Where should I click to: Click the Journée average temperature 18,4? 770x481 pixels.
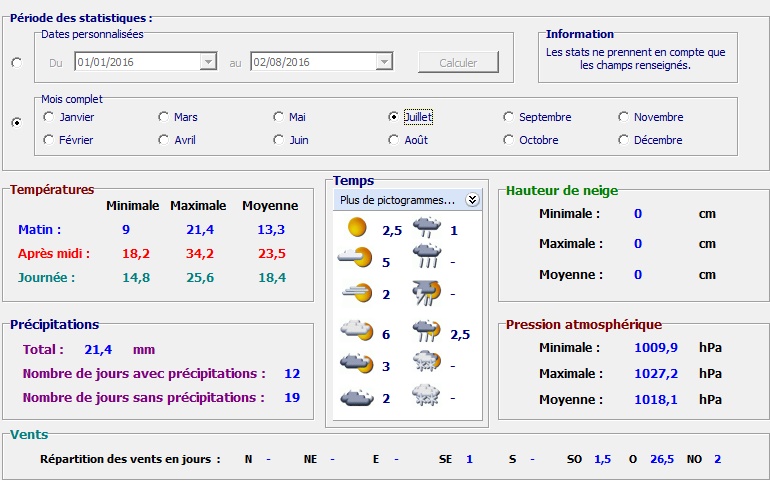coord(272,278)
